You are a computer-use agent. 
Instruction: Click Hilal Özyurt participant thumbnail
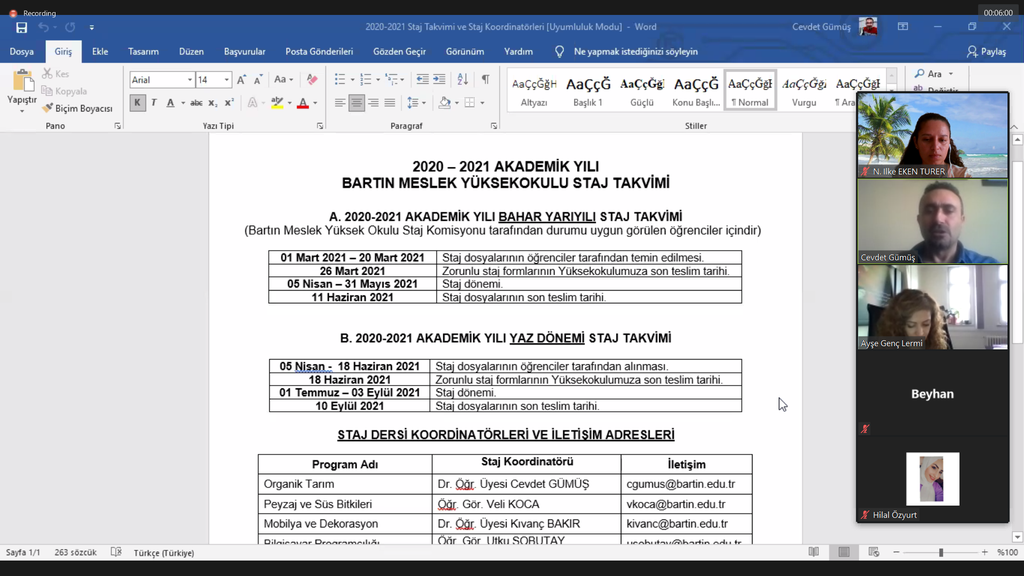(933, 480)
